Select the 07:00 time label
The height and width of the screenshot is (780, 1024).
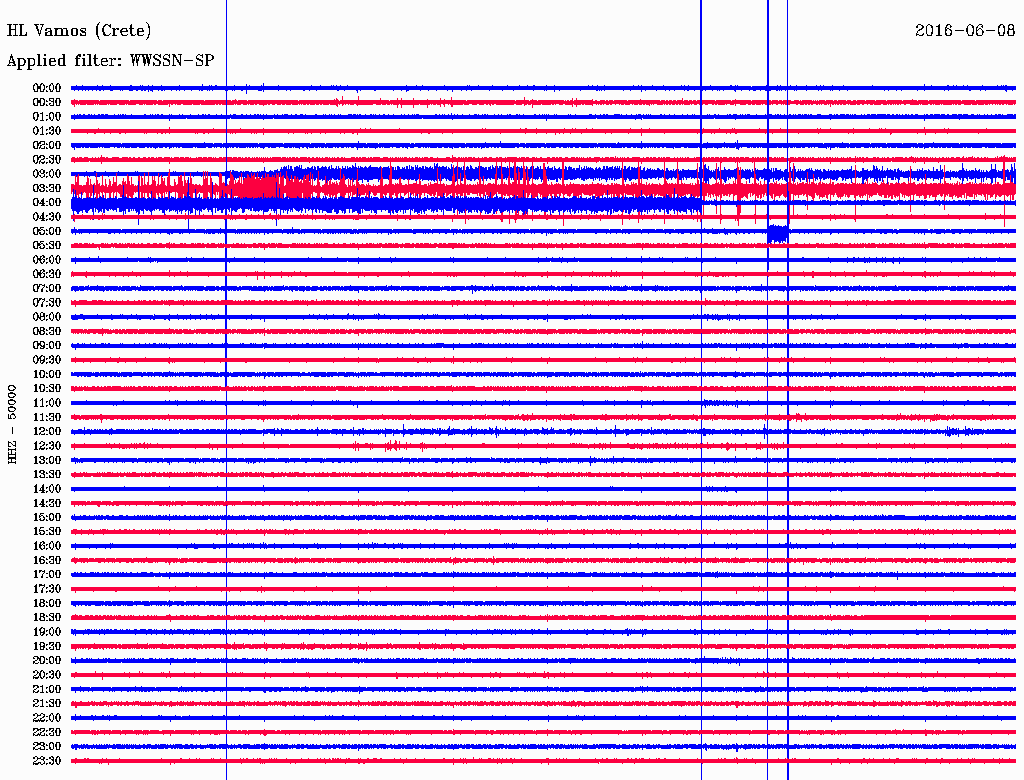tap(47, 288)
